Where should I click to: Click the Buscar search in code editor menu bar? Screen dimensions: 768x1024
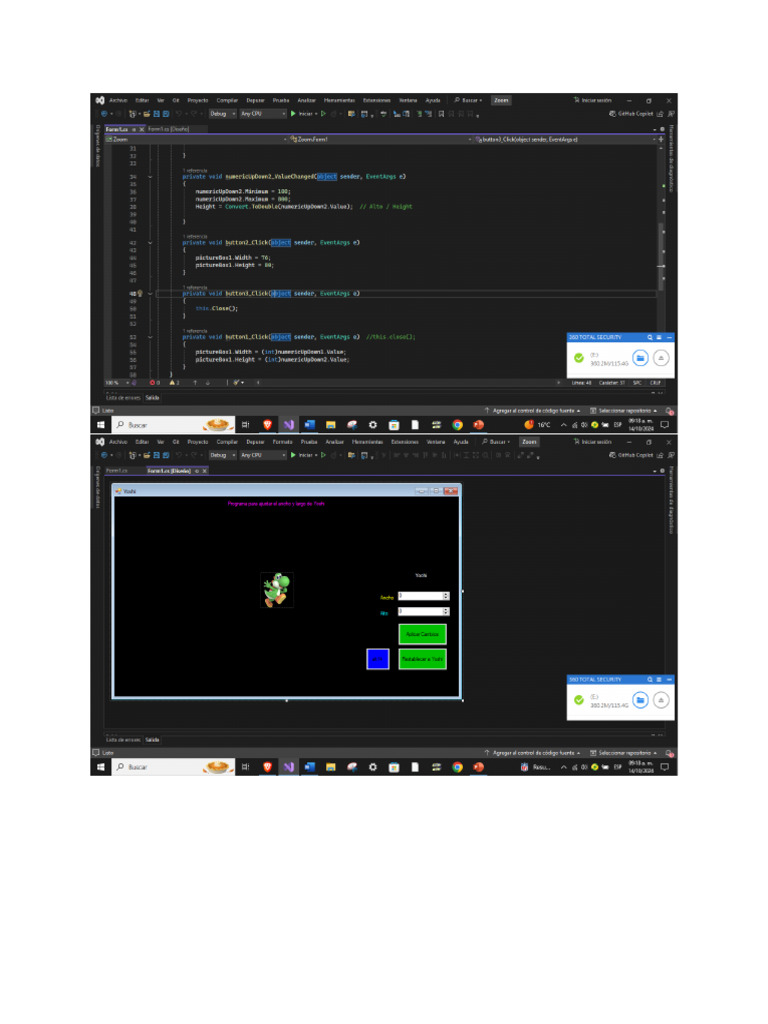pyautogui.click(x=468, y=101)
